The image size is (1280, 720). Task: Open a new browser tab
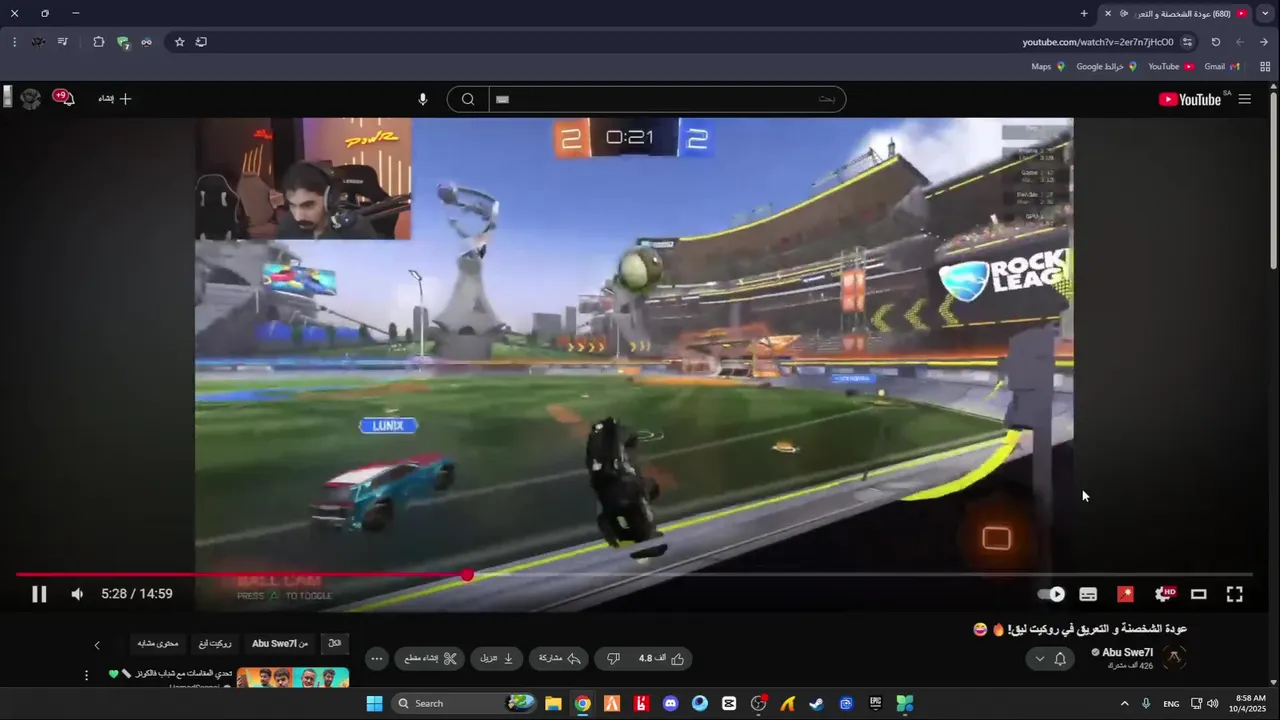point(1084,13)
